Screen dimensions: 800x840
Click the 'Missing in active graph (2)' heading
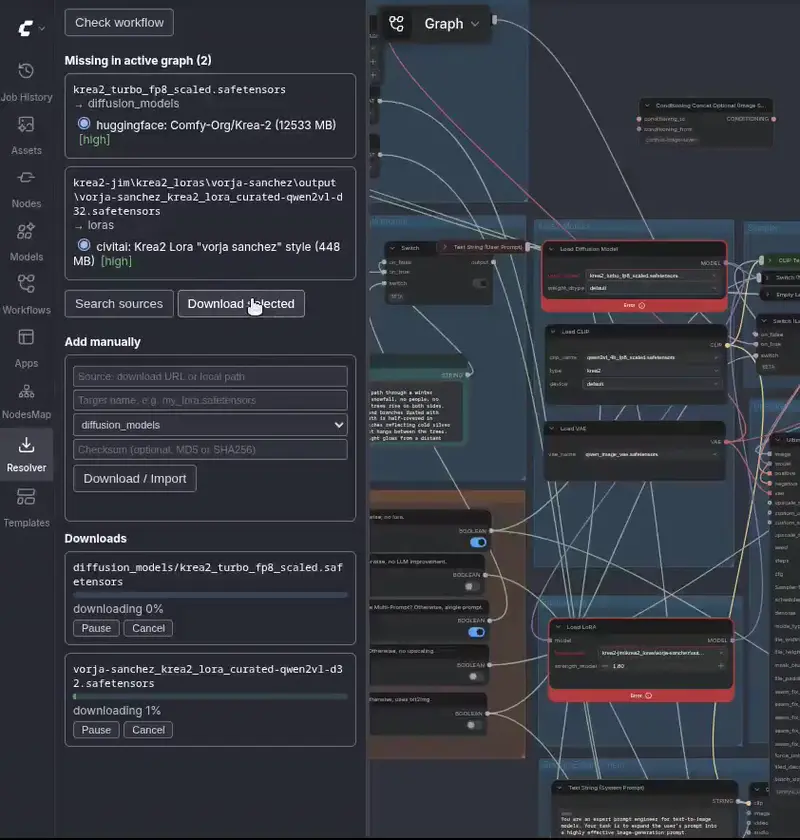pos(138,61)
